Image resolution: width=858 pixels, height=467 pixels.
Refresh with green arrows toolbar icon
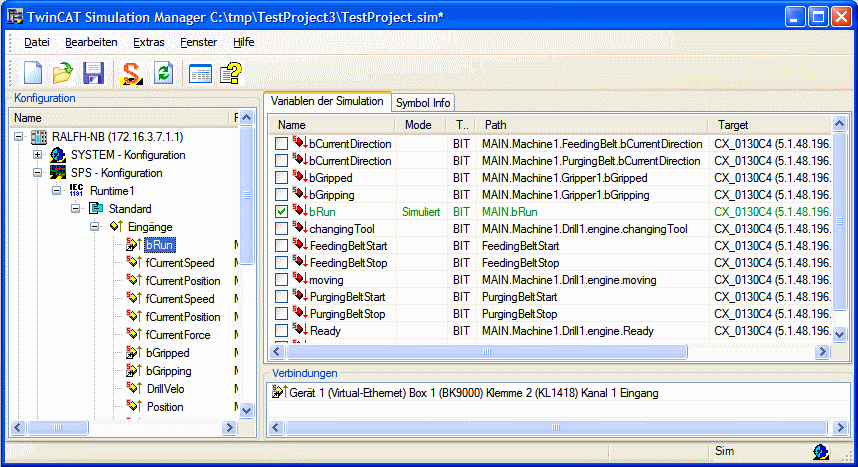pos(164,73)
